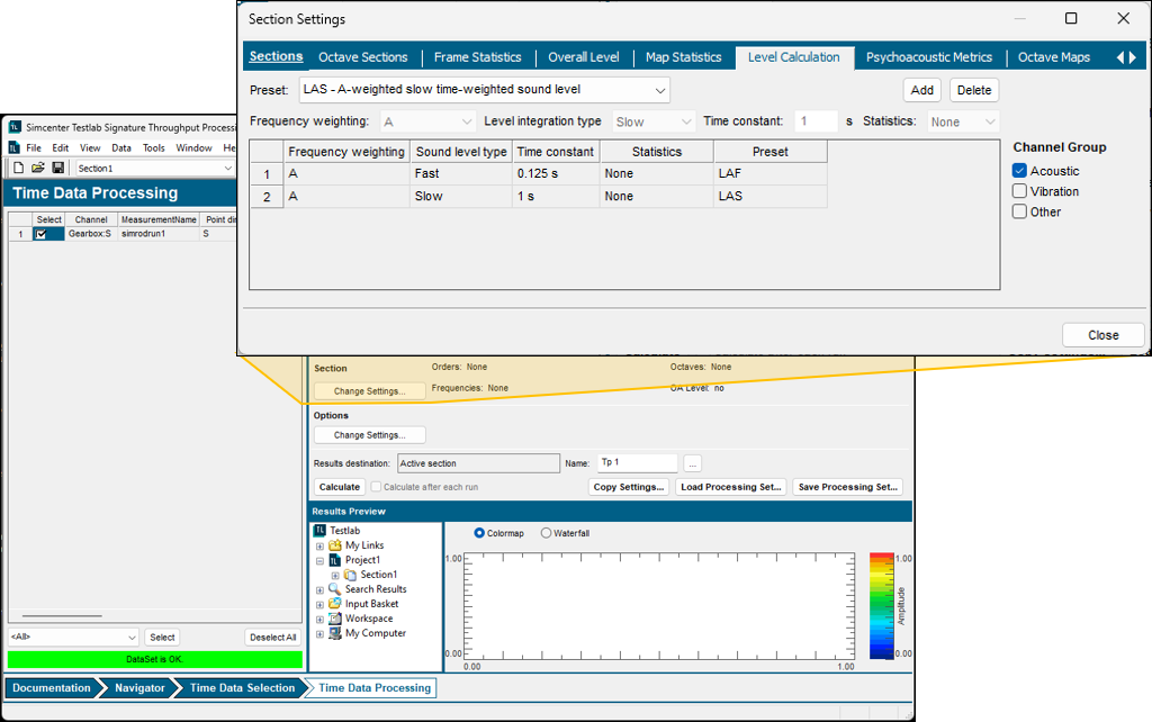1152x722 pixels.
Task: Click the Name field containing Tp 1
Action: point(637,463)
